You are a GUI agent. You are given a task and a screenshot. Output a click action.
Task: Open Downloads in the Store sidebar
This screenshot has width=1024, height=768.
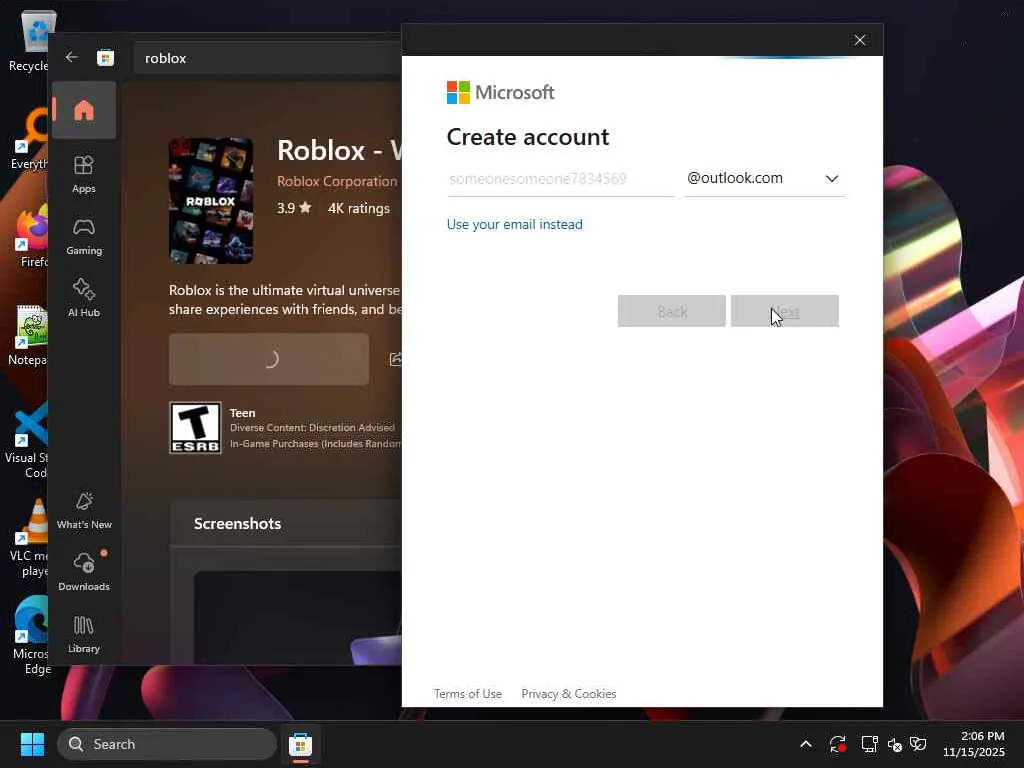[84, 572]
